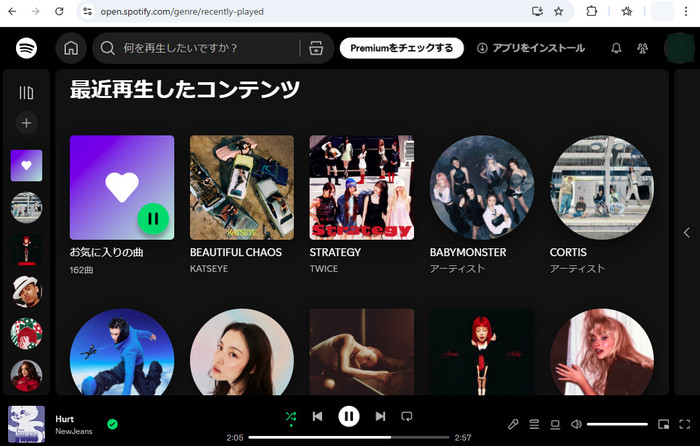Open the reclining woman album cover
Image resolution: width=700 pixels, height=446 pixels.
362,352
